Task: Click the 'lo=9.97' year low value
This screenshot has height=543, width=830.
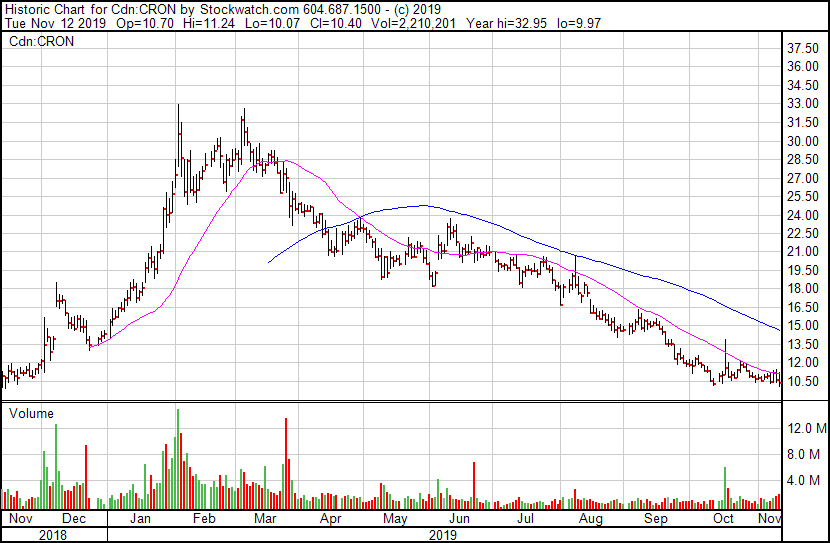Action: [579, 23]
